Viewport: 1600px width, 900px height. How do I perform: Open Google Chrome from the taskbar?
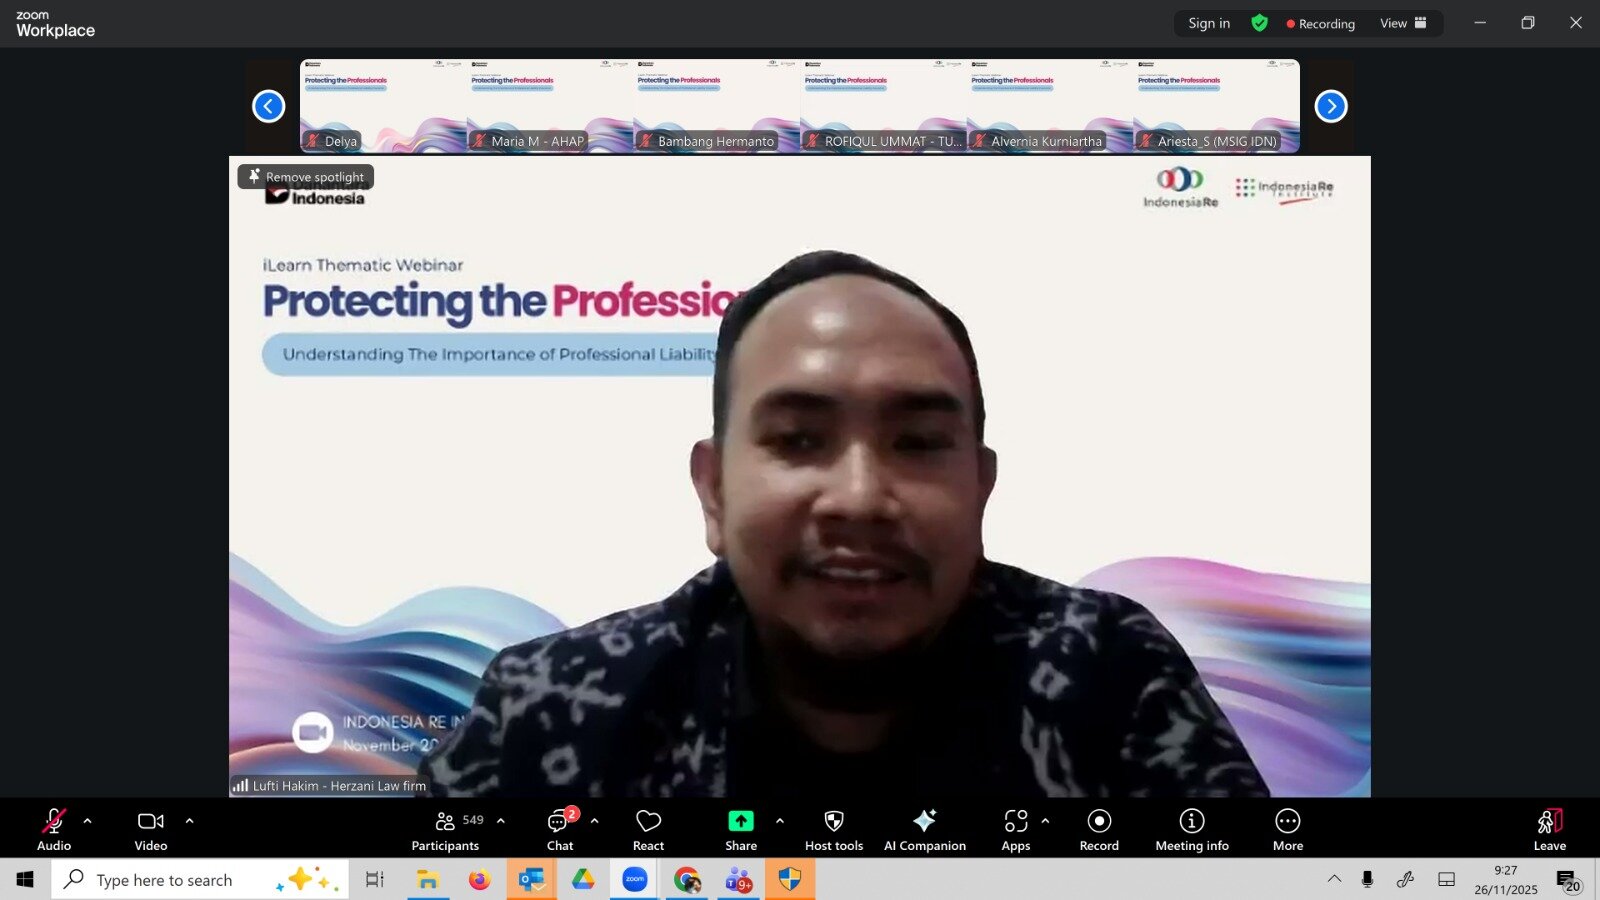[687, 880]
